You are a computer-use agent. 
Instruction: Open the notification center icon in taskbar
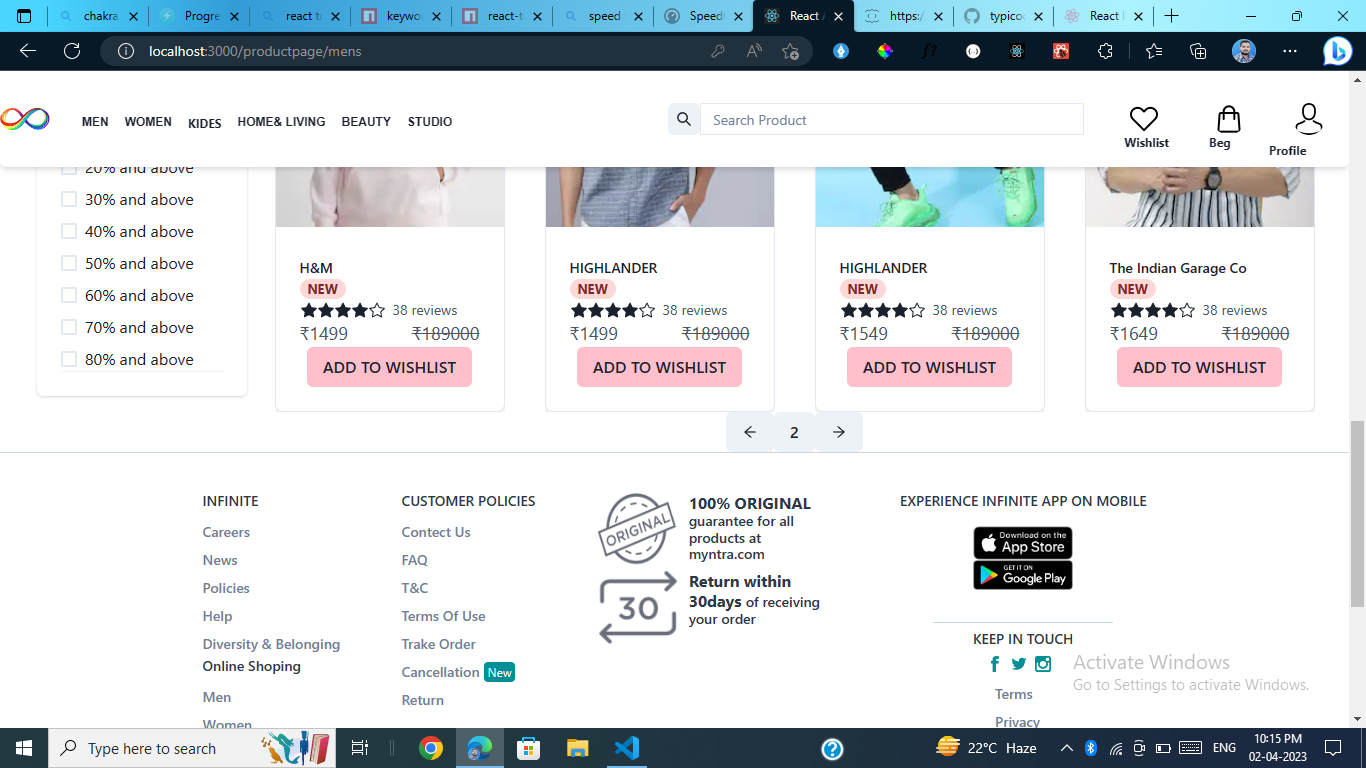1333,748
